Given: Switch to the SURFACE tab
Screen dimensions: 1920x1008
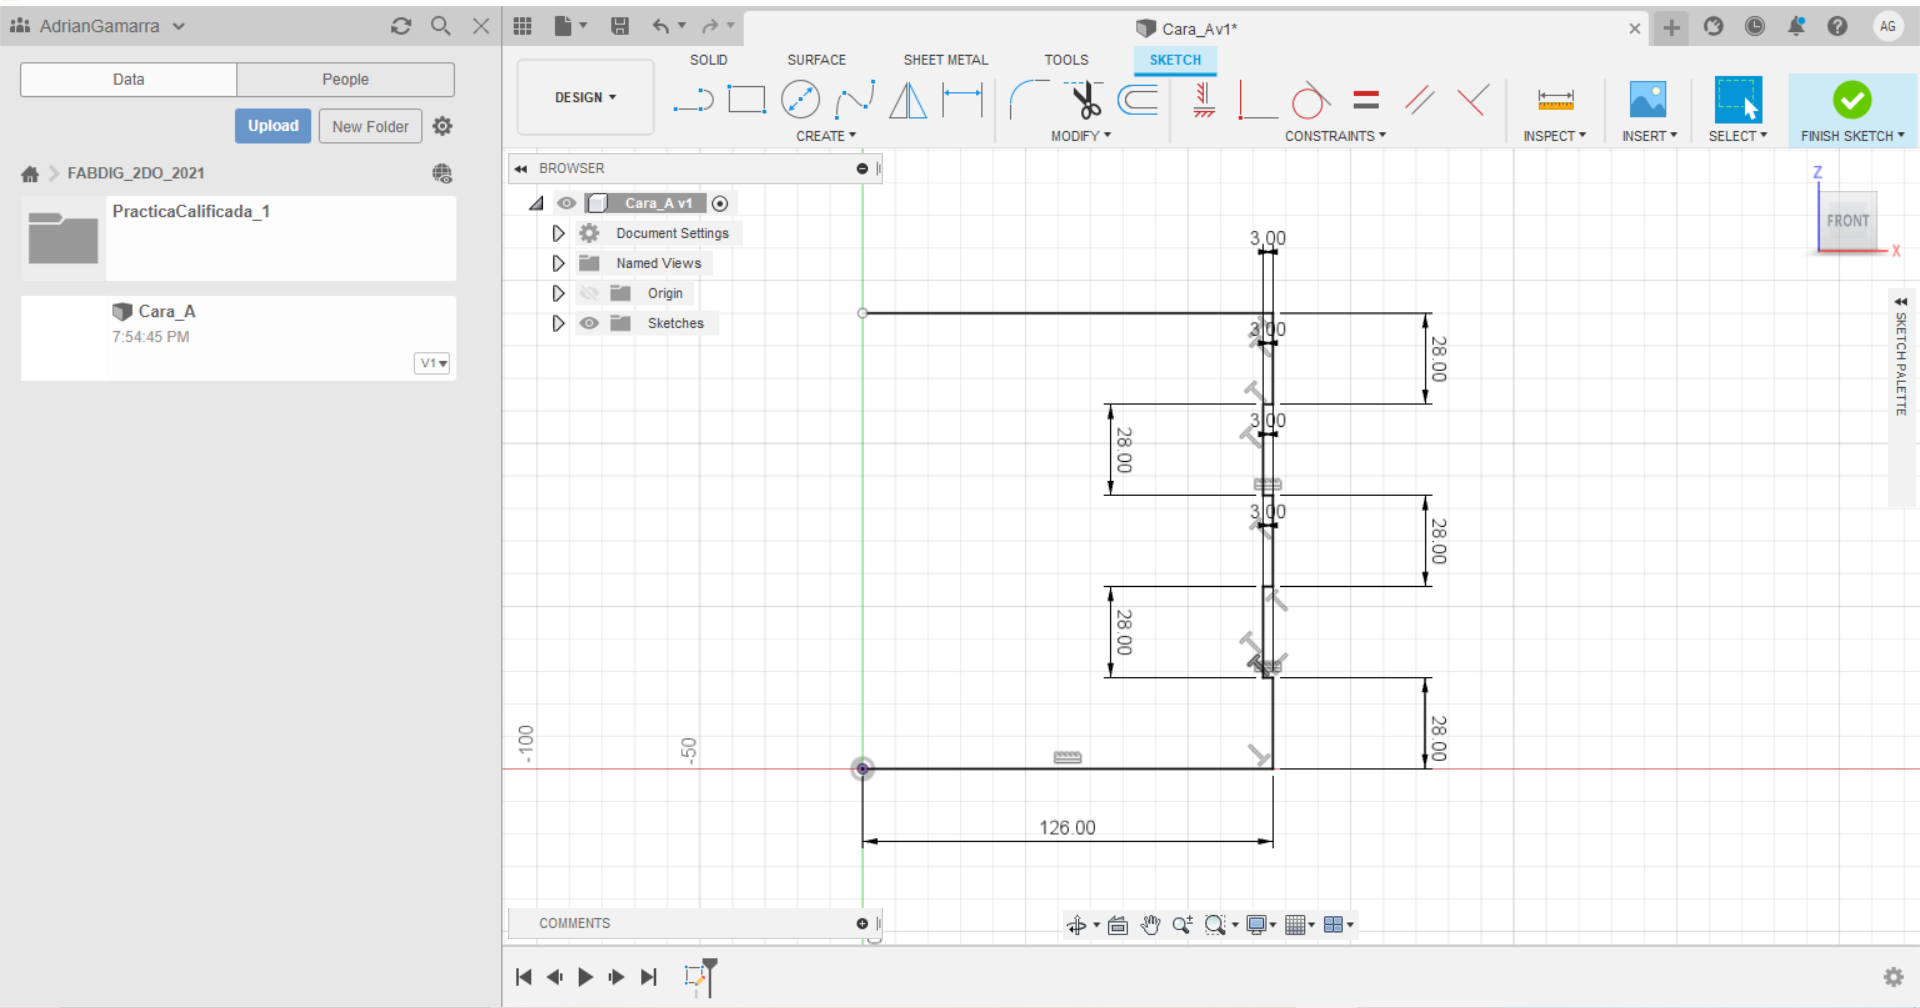Looking at the screenshot, I should [816, 60].
